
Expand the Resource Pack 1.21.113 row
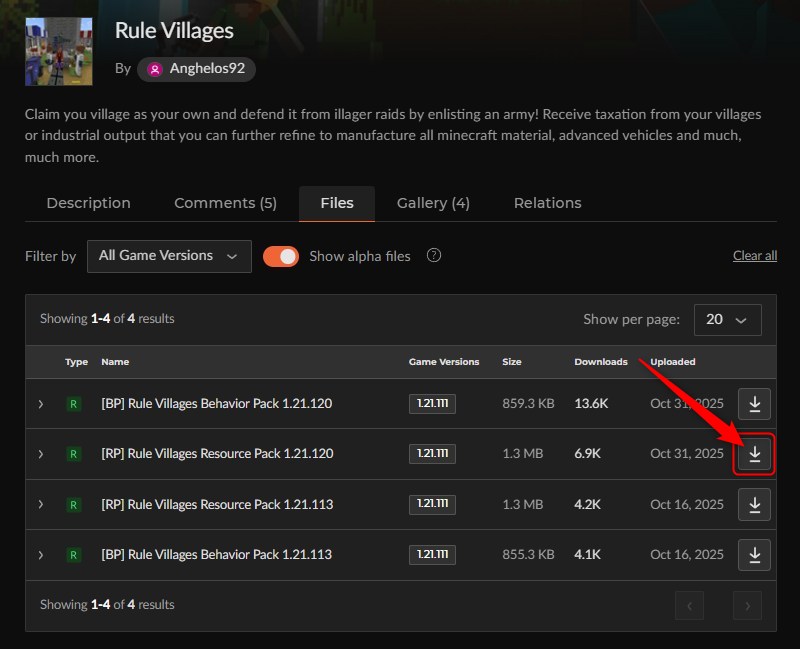[x=41, y=505]
